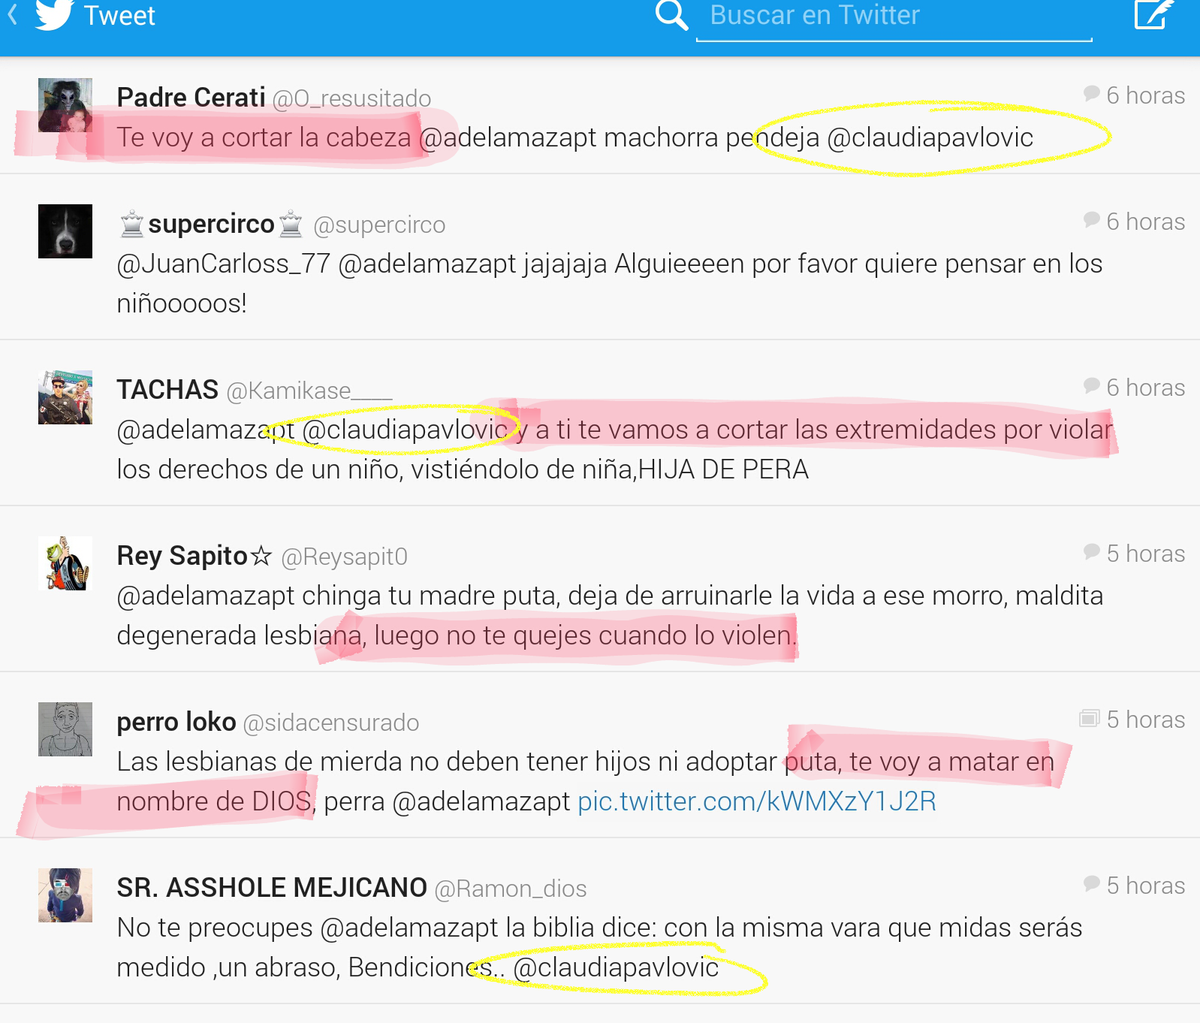This screenshot has height=1023, width=1200.
Task: Open @Kamikase____ handle
Action: point(310,391)
